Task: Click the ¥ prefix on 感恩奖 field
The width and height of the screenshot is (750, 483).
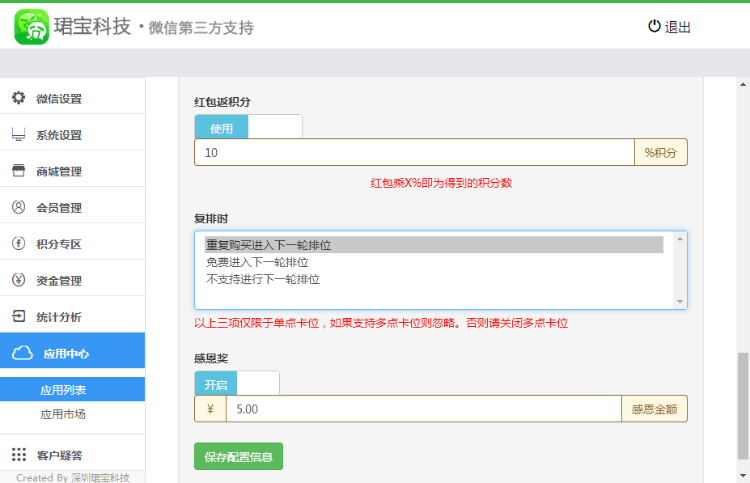Action: point(210,409)
